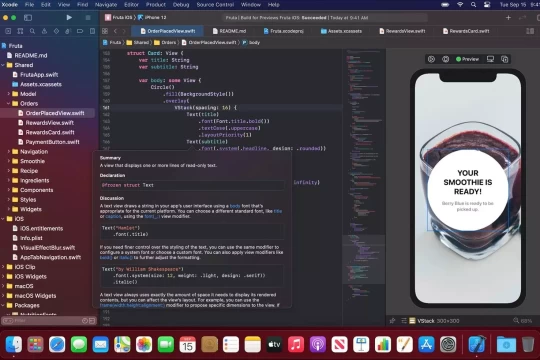The height and width of the screenshot is (360, 540).
Task: Open the Product menu
Action: point(156,4)
